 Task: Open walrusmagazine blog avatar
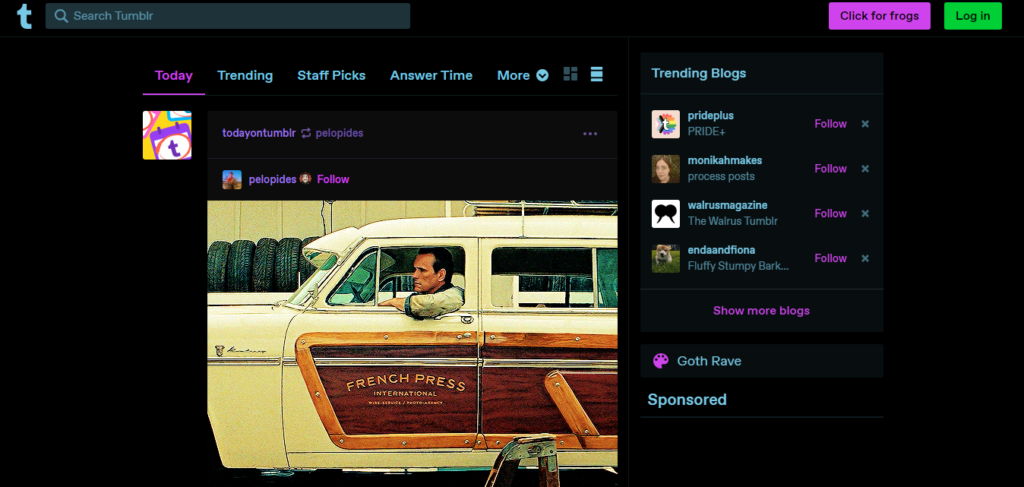pyautogui.click(x=665, y=213)
